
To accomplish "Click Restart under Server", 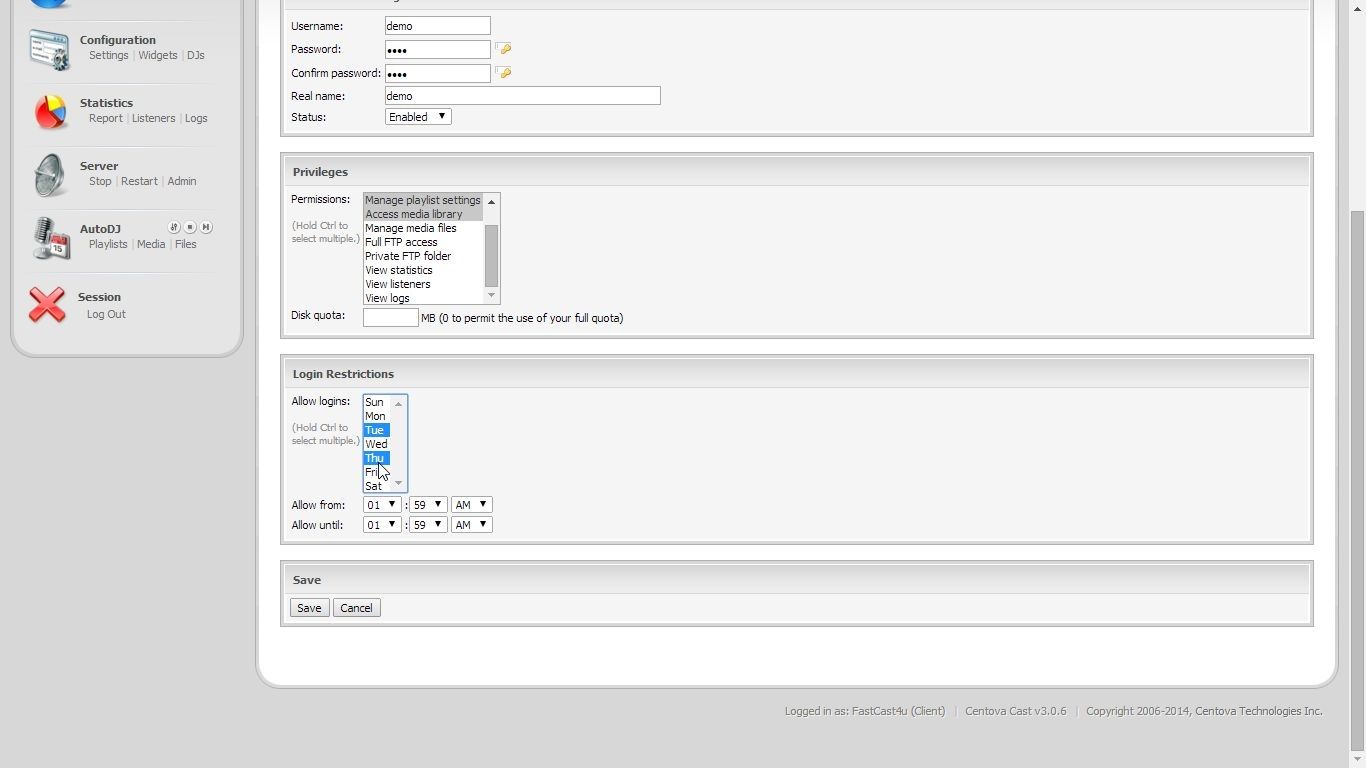I will pyautogui.click(x=139, y=181).
